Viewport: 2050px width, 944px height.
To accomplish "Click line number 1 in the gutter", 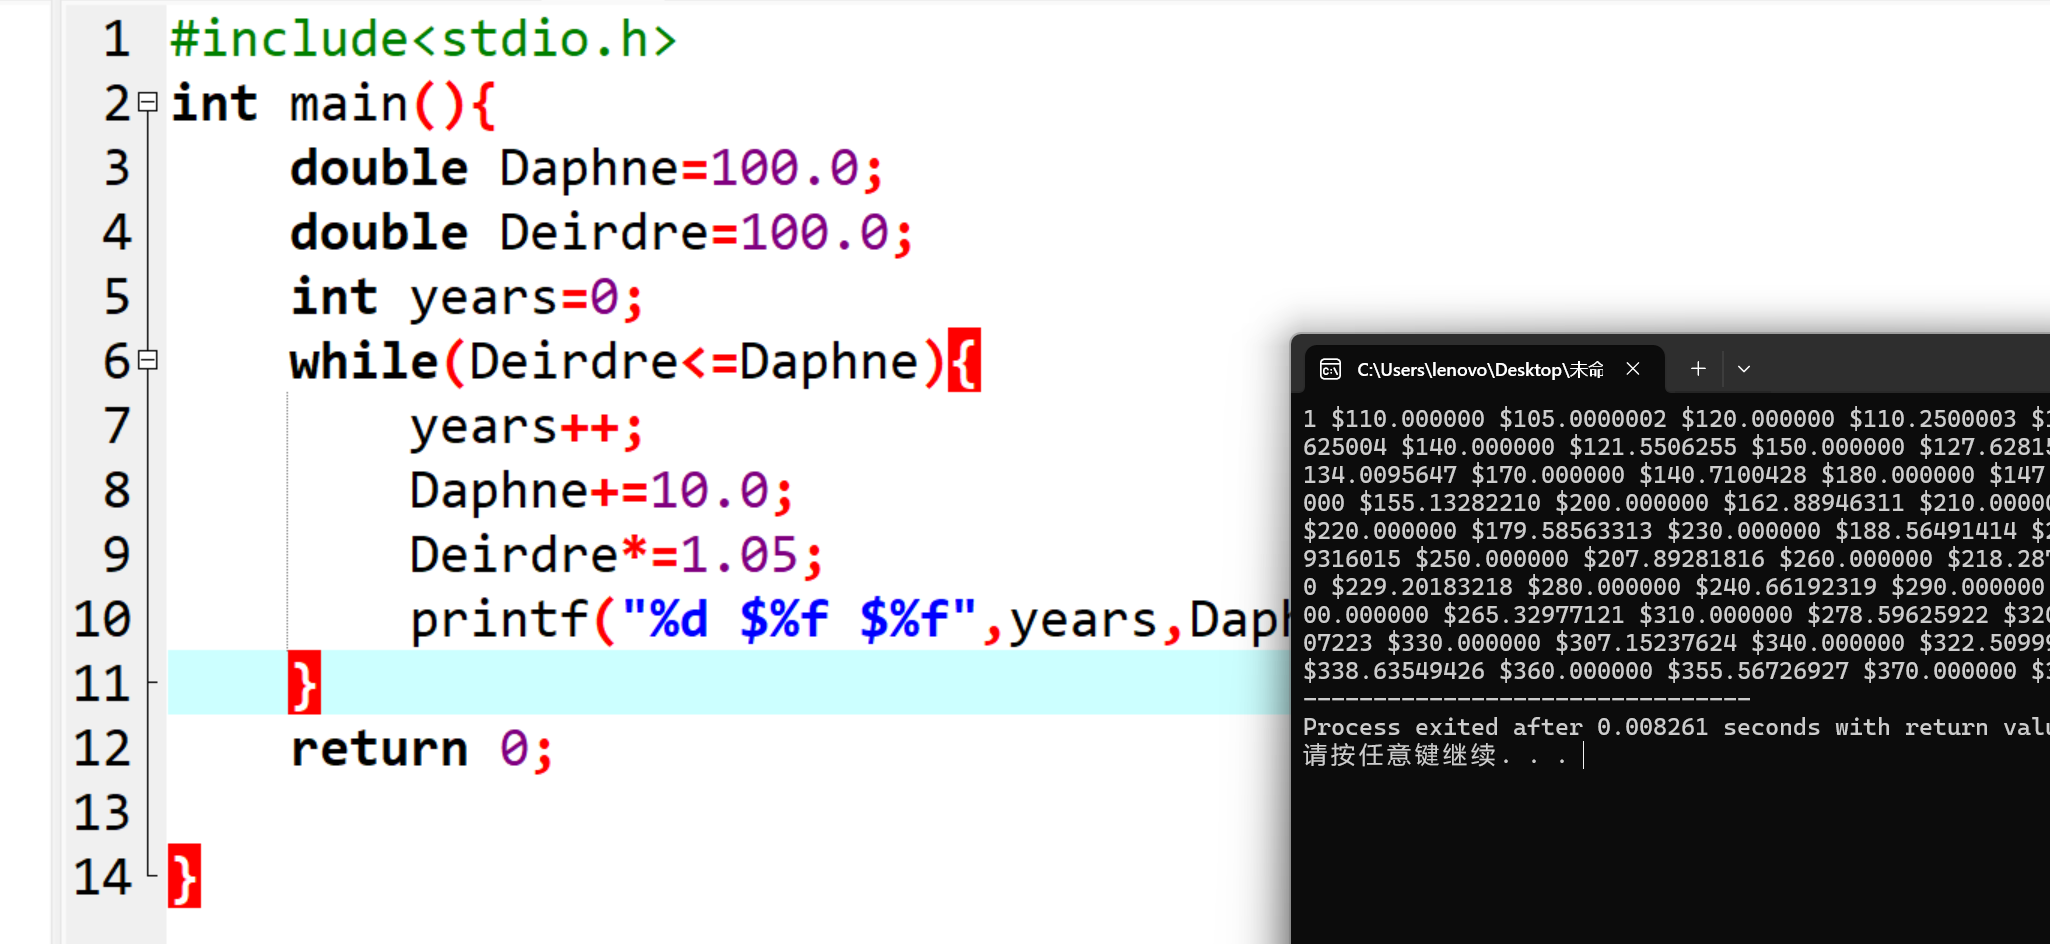I will click(x=117, y=39).
